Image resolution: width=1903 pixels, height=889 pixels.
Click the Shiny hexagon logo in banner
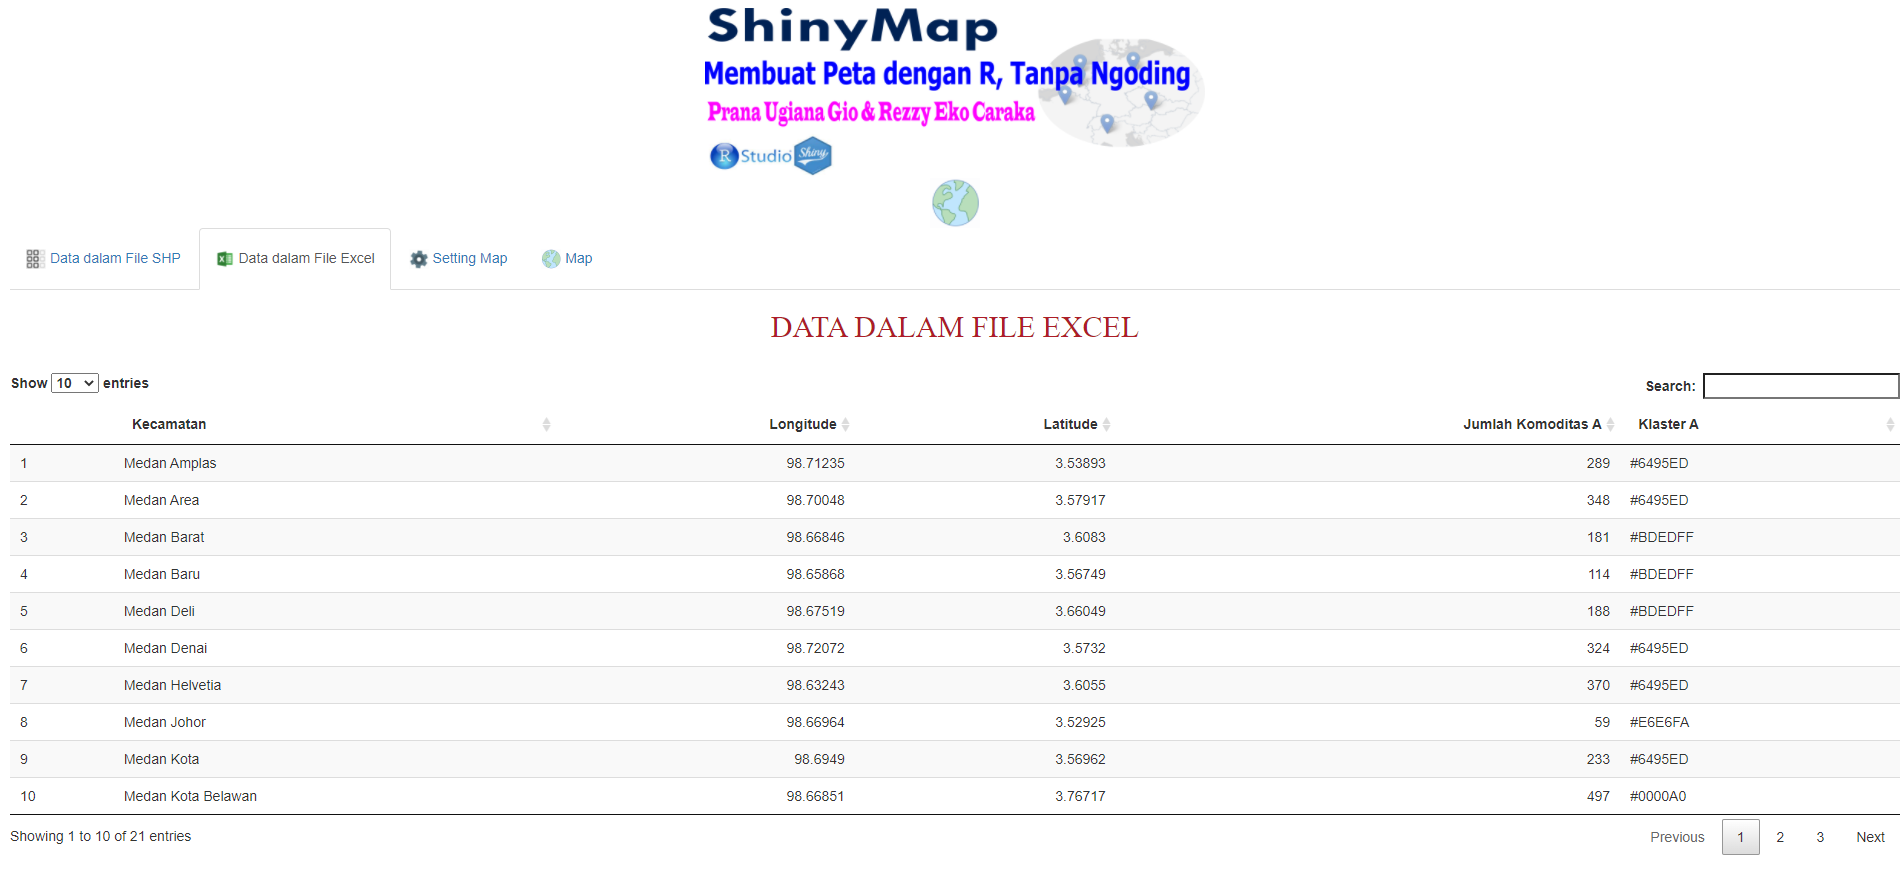coord(813,156)
